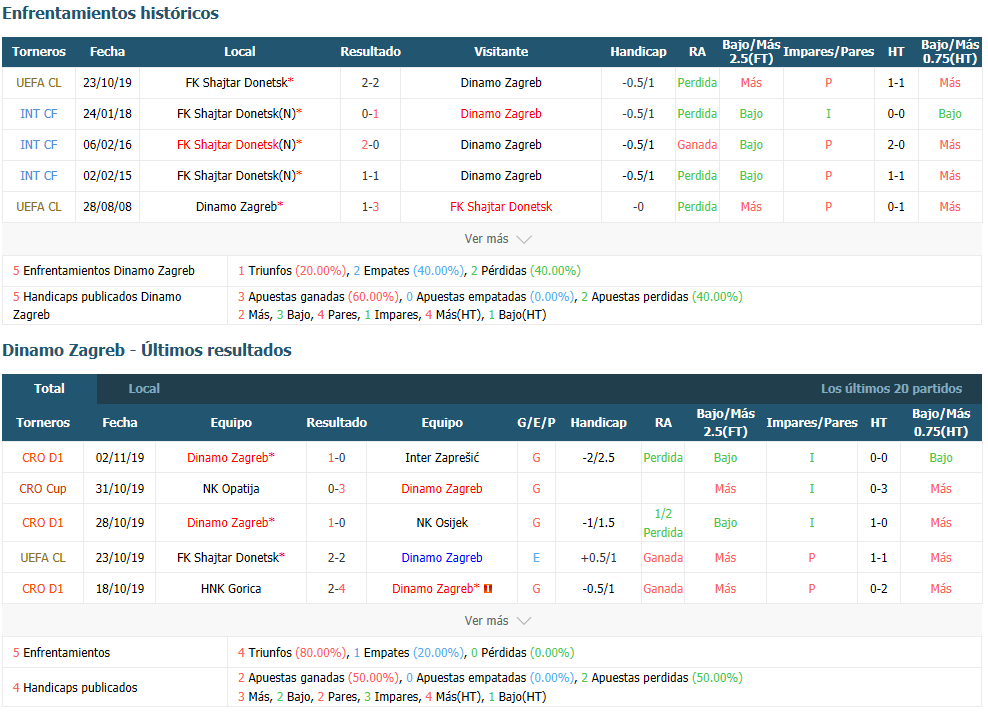Click the red card icon beside Dinamo Zagreb

point(488,588)
